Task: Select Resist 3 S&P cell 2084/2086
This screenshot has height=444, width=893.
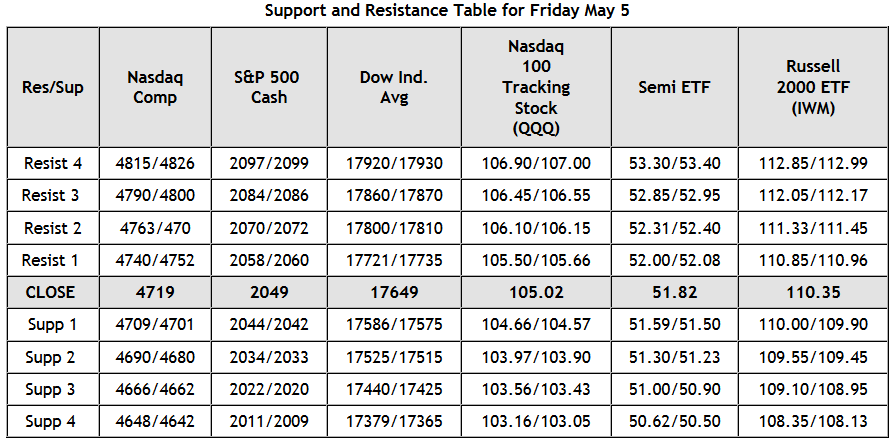Action: click(x=269, y=195)
